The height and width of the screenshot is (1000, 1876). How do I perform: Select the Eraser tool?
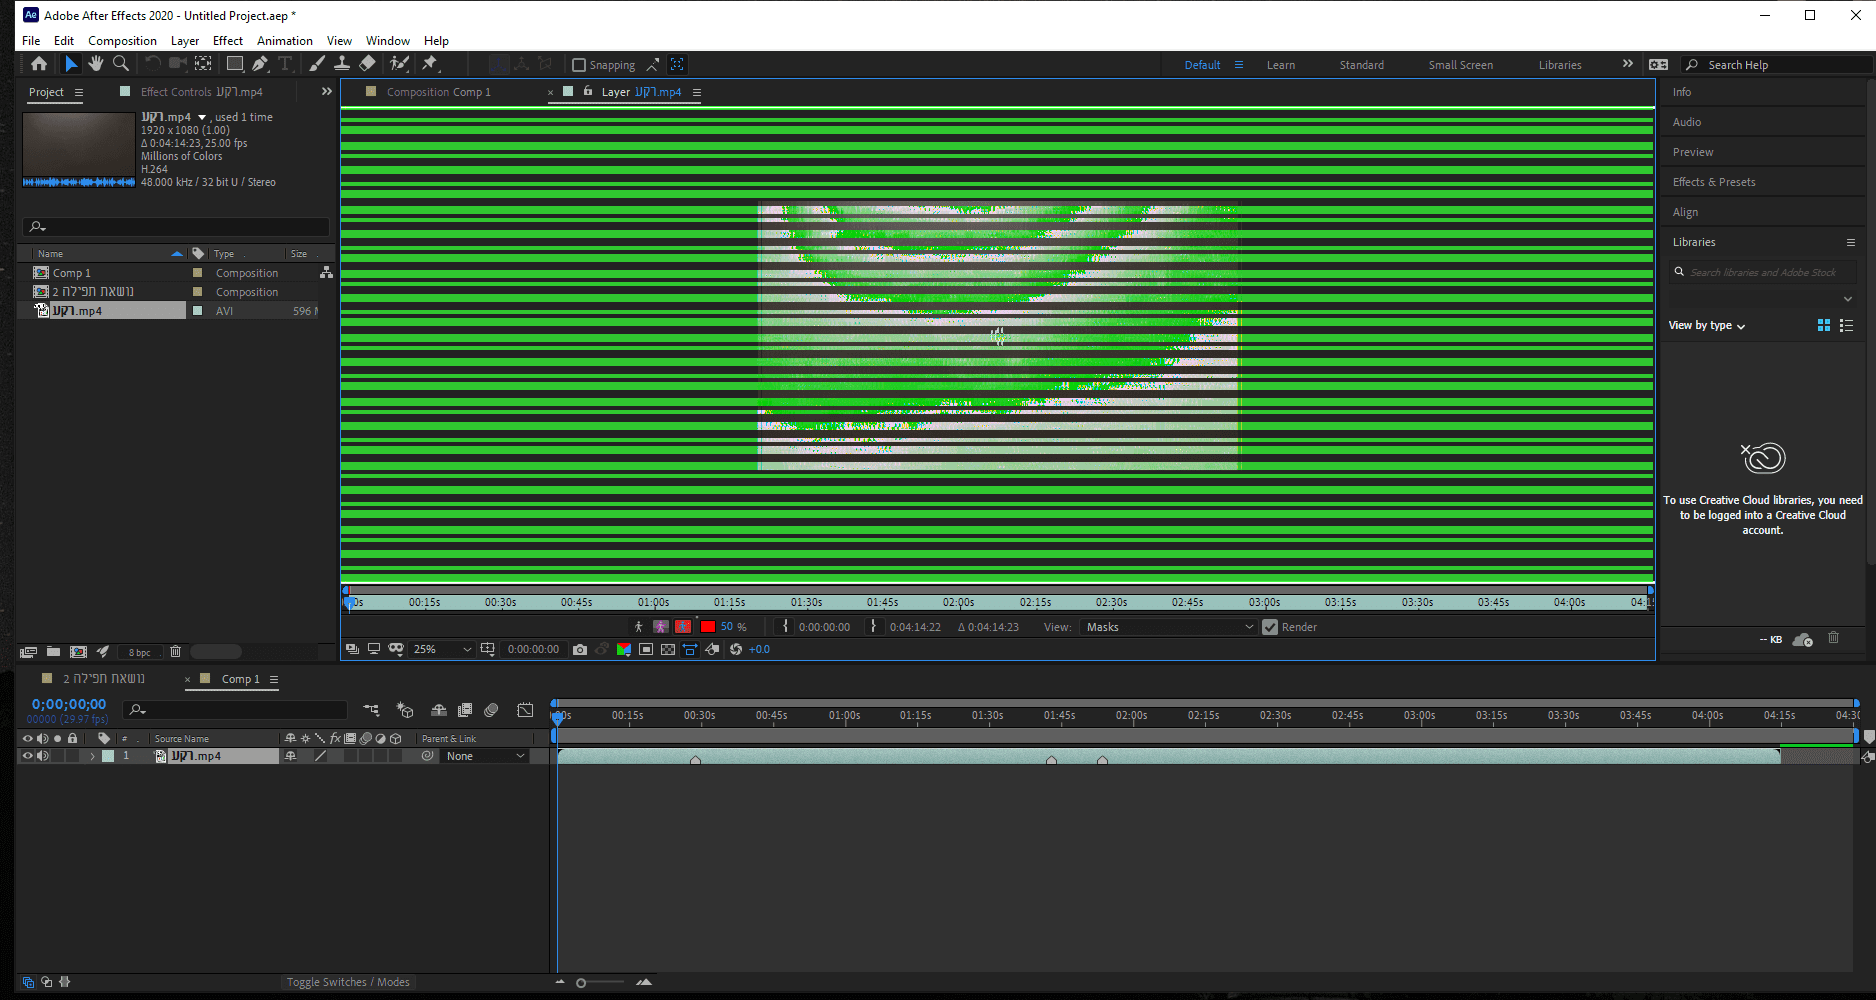pos(367,64)
